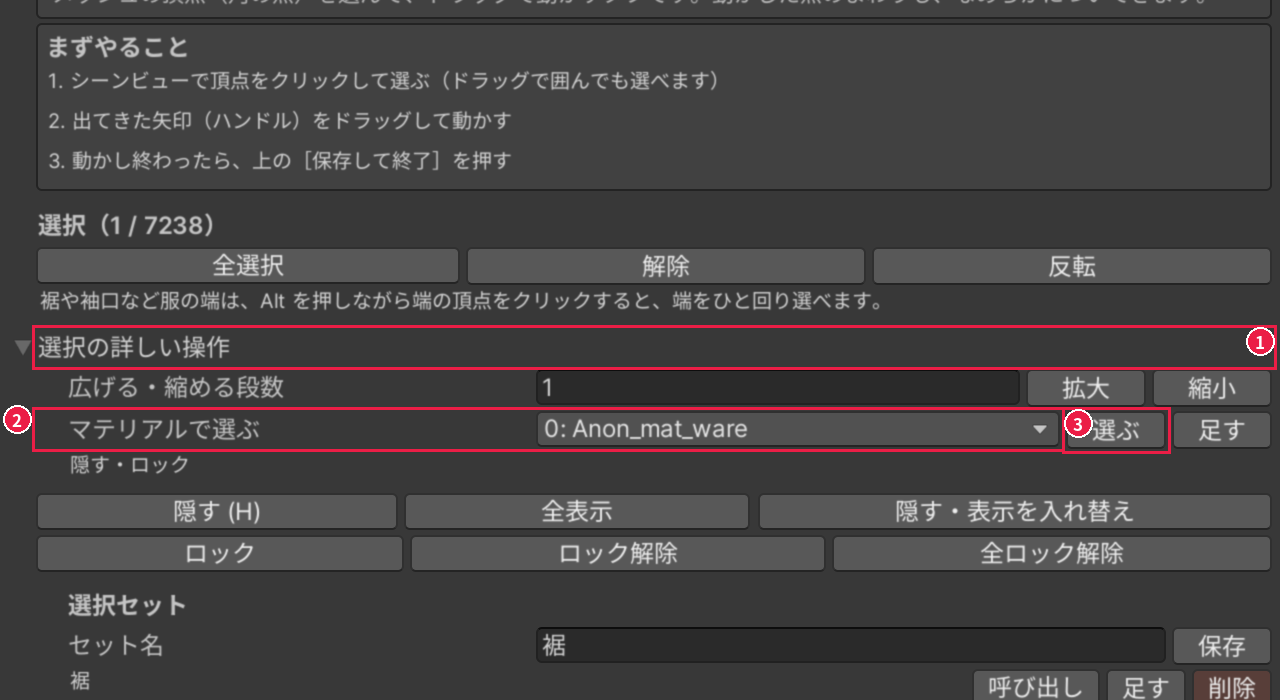Click the 隠す (H) button

217,511
